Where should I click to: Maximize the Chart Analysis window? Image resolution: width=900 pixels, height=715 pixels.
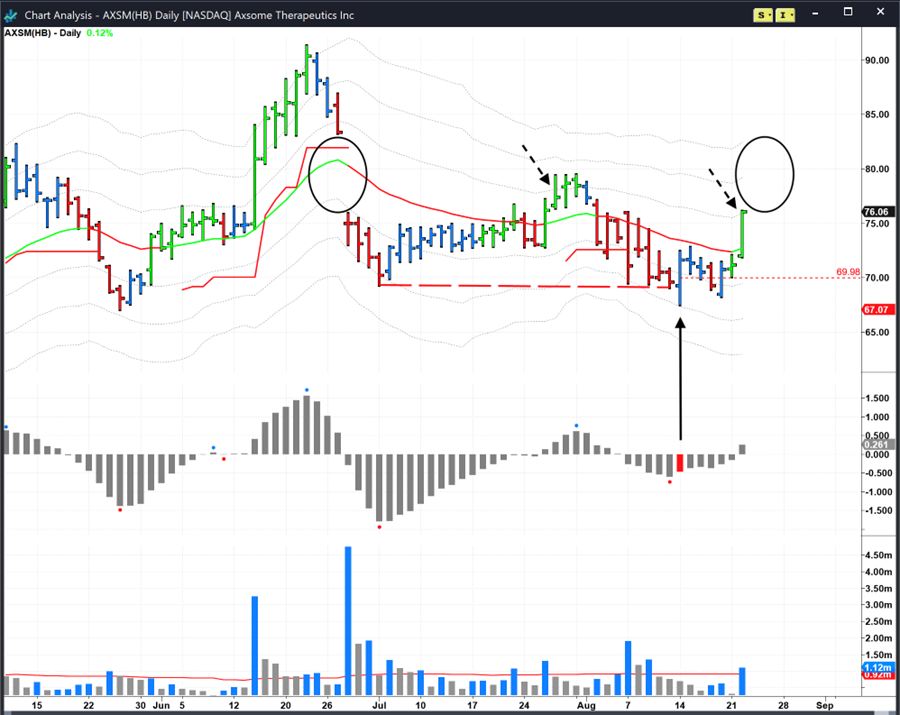pyautogui.click(x=851, y=14)
